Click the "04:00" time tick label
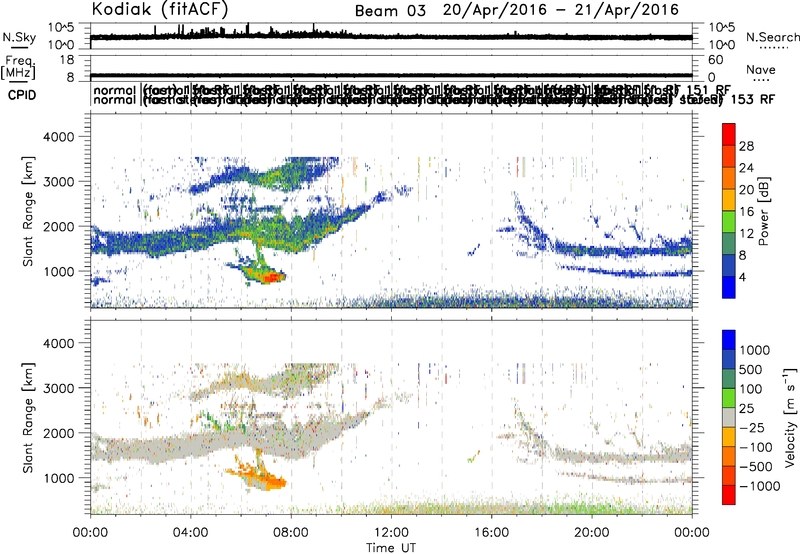The height and width of the screenshot is (554, 800). click(x=190, y=533)
